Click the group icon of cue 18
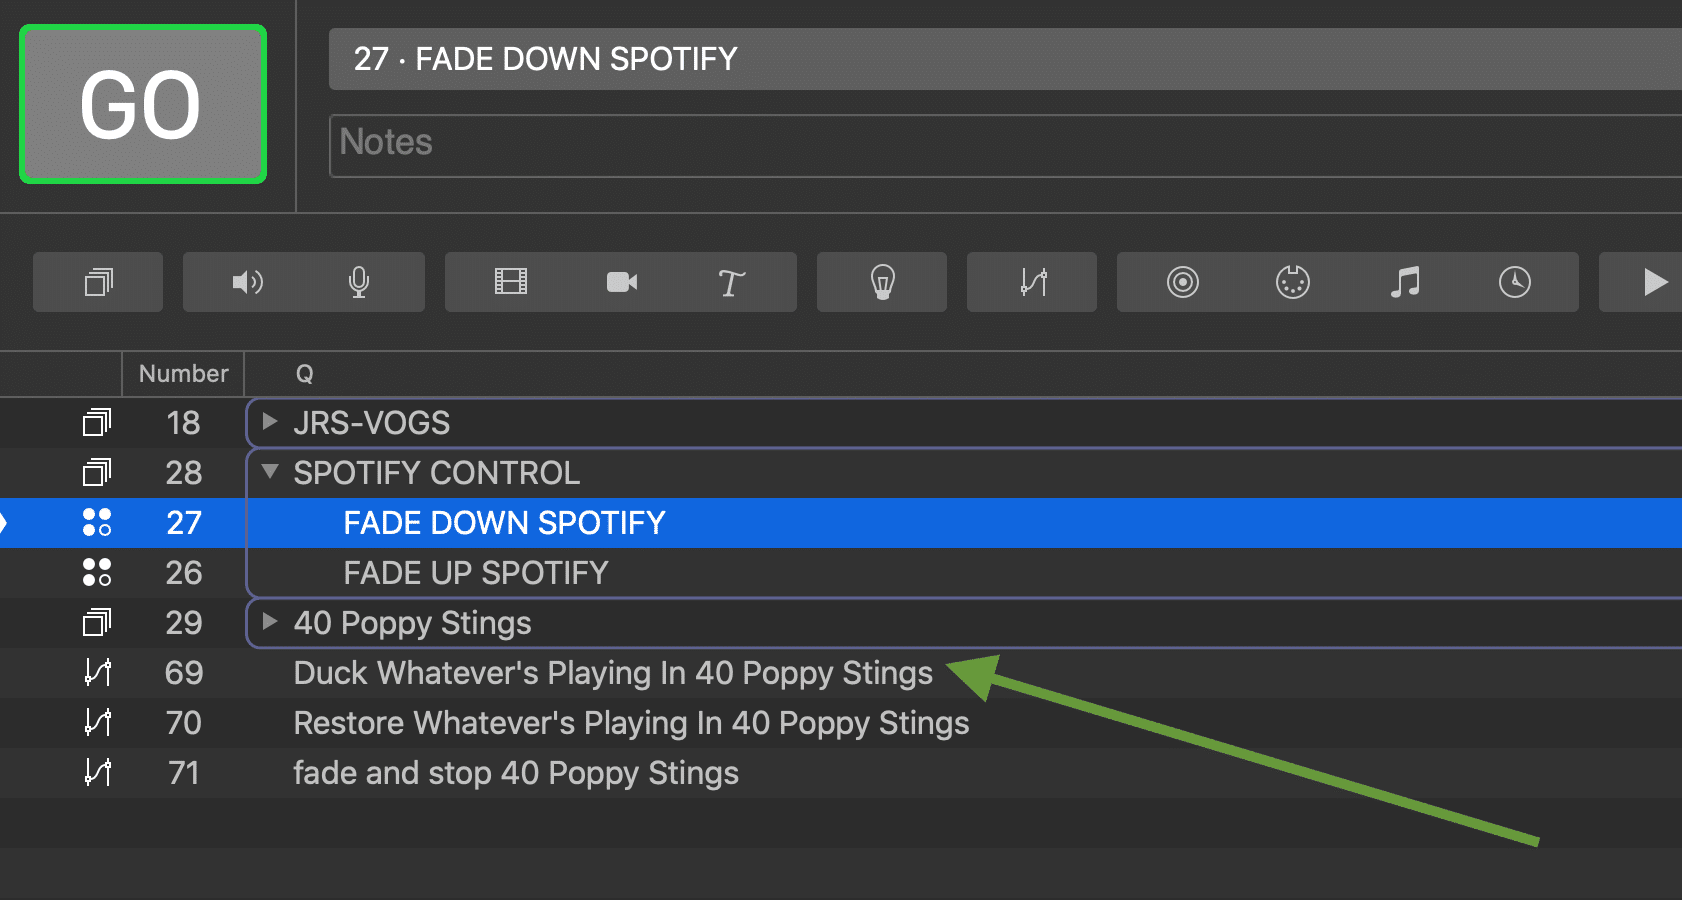 point(97,422)
